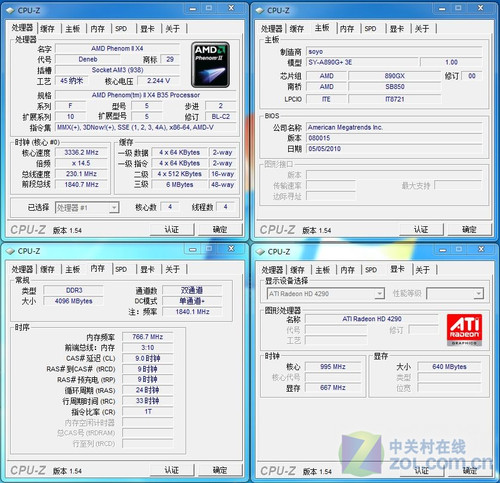Switch to 显卡 tab in memory window
The height and width of the screenshot is (483, 500).
coord(147,269)
